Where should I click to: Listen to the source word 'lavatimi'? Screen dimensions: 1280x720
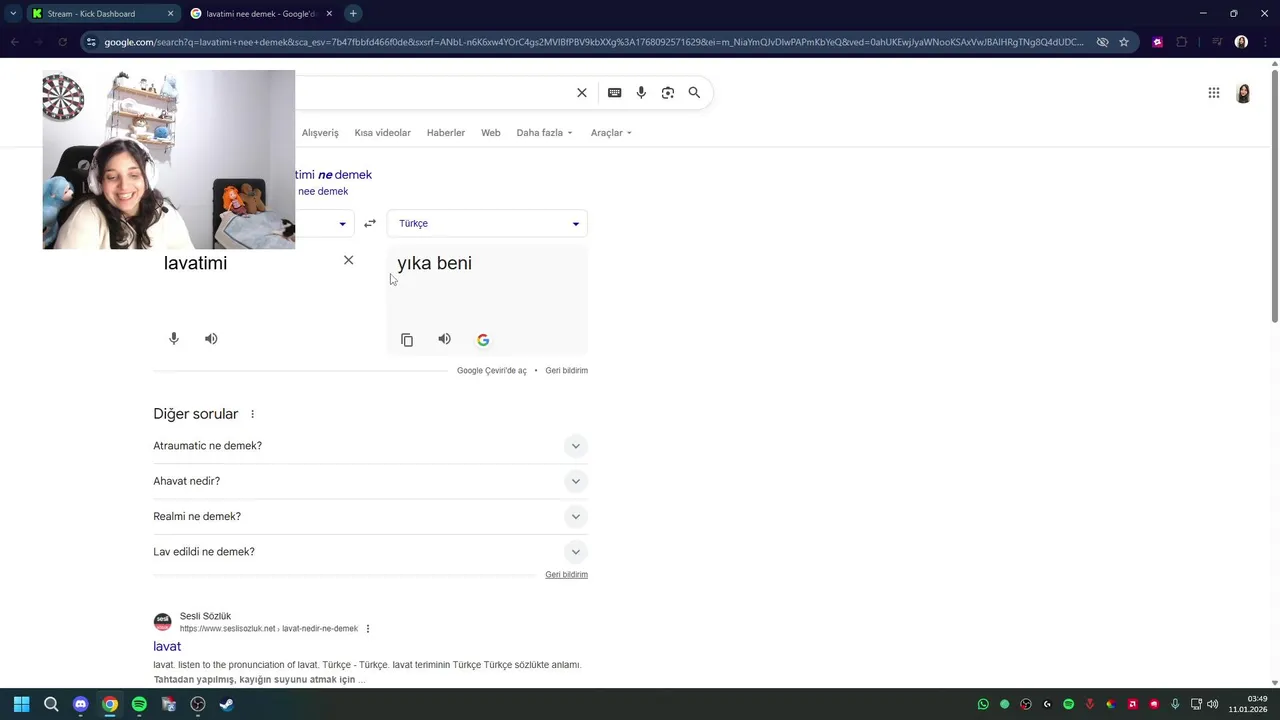point(211,339)
